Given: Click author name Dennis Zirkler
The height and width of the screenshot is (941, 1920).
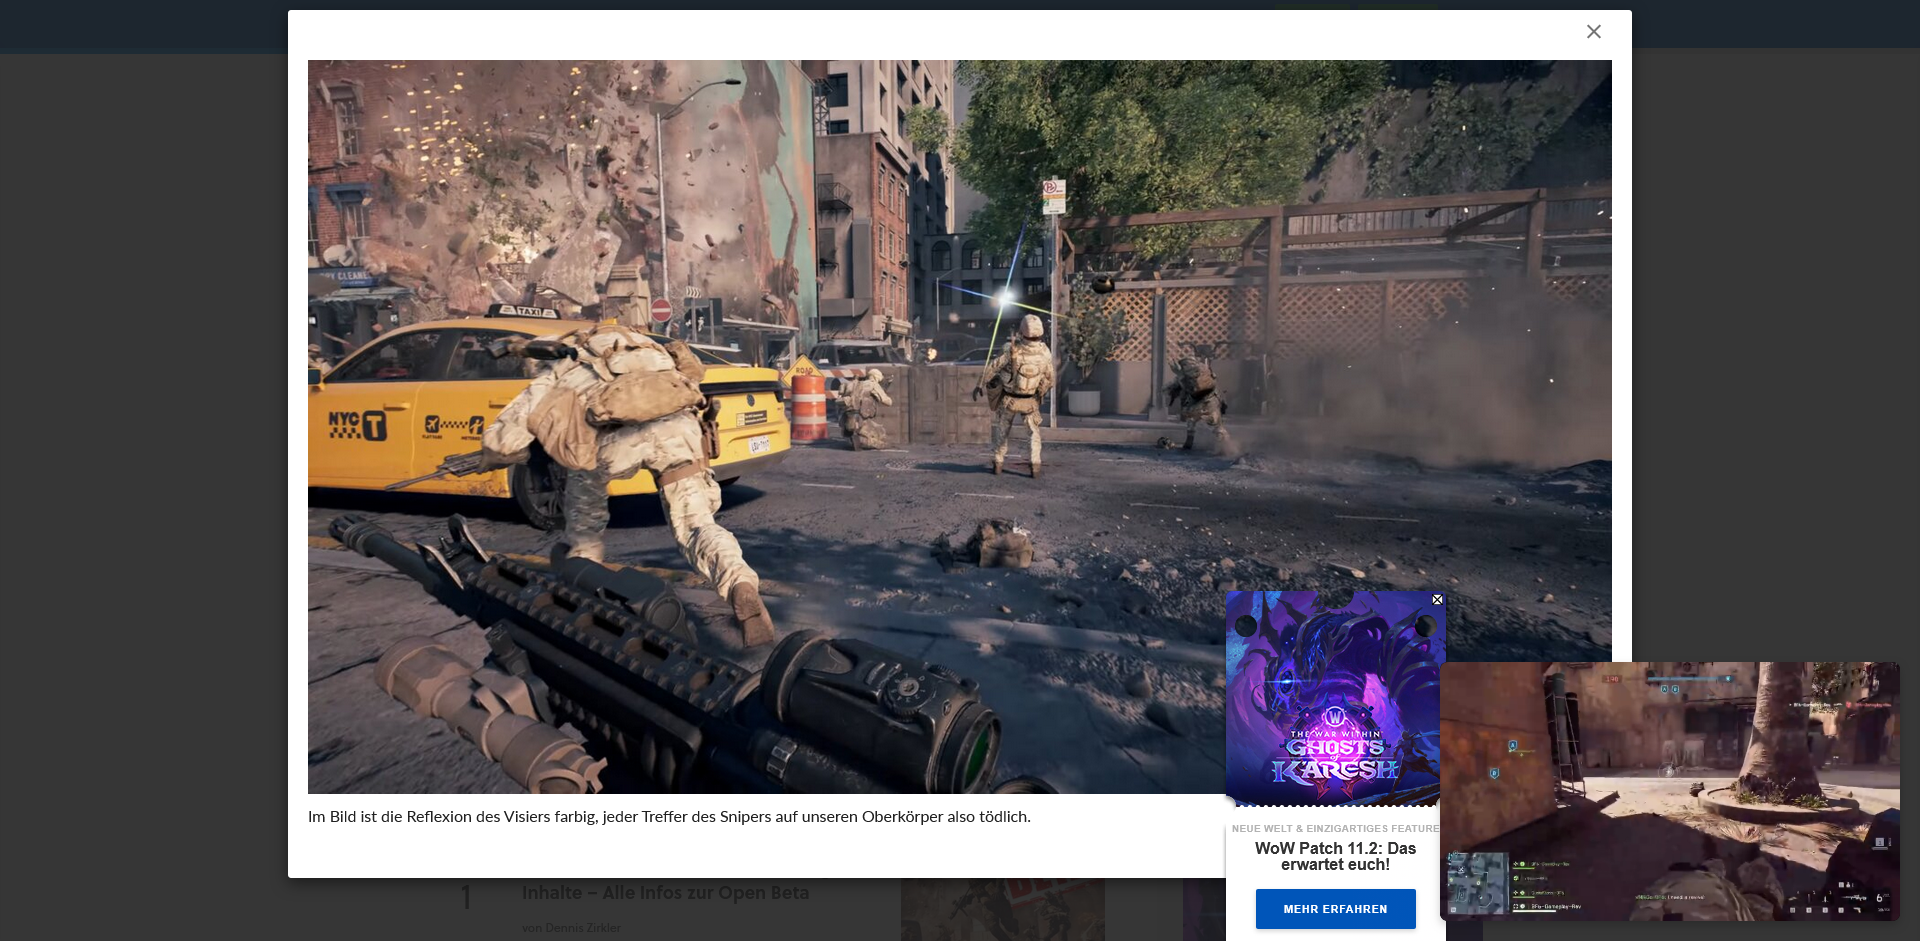Looking at the screenshot, I should [582, 928].
